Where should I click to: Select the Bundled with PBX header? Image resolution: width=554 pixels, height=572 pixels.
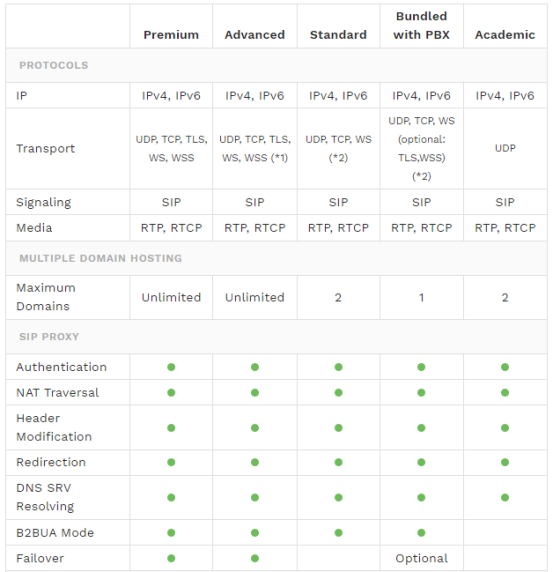pyautogui.click(x=421, y=26)
